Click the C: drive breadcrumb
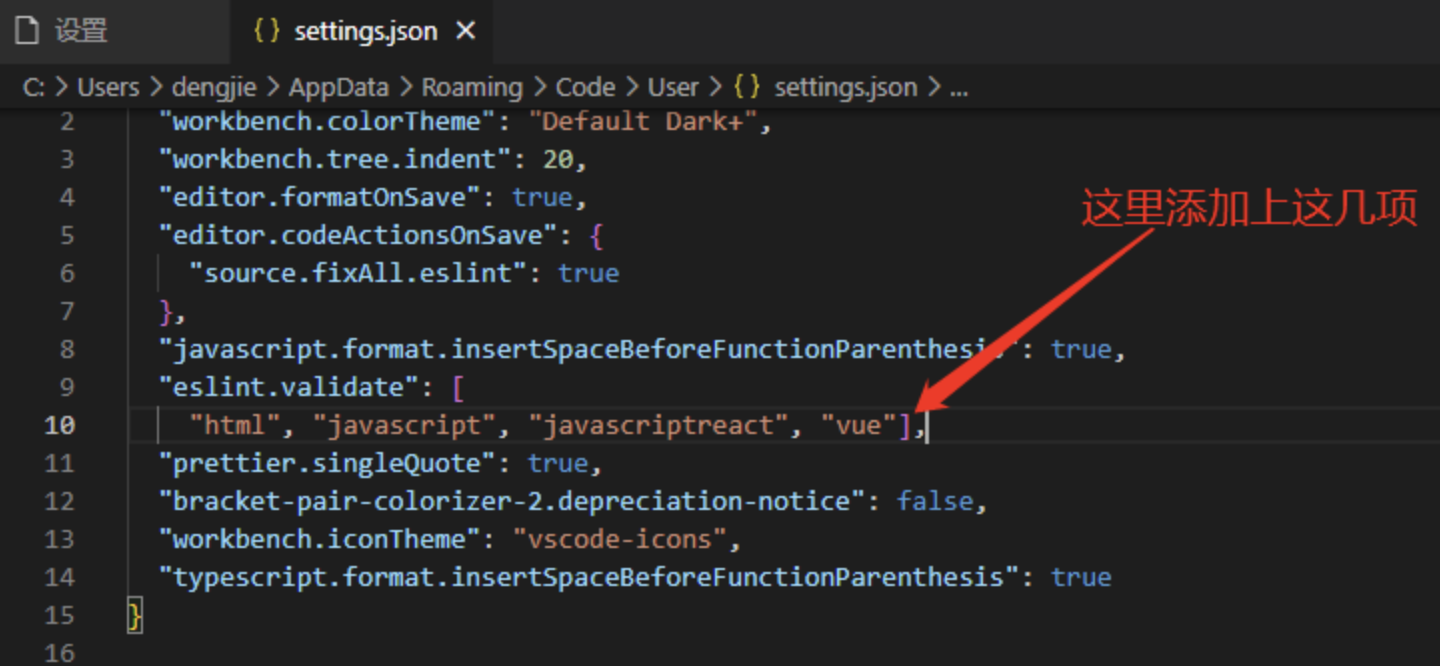 pos(34,88)
